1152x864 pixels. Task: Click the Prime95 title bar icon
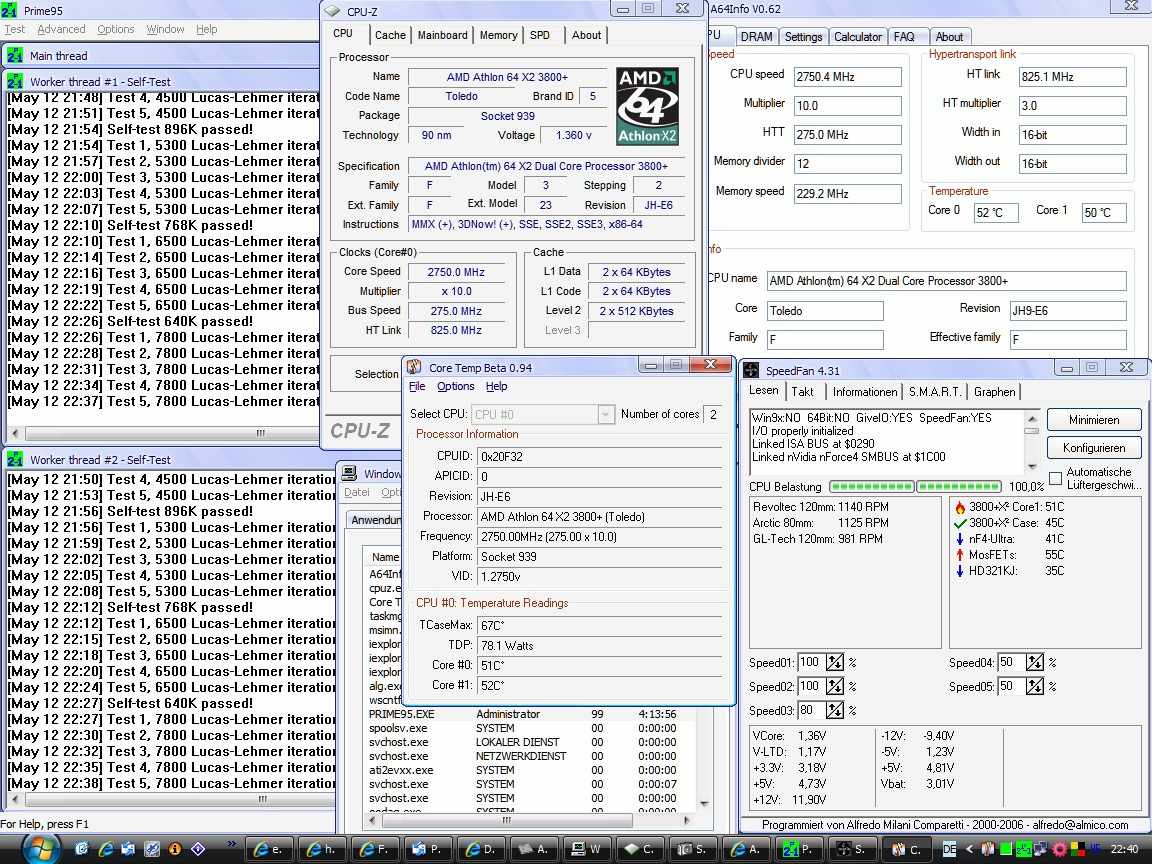tap(10, 10)
